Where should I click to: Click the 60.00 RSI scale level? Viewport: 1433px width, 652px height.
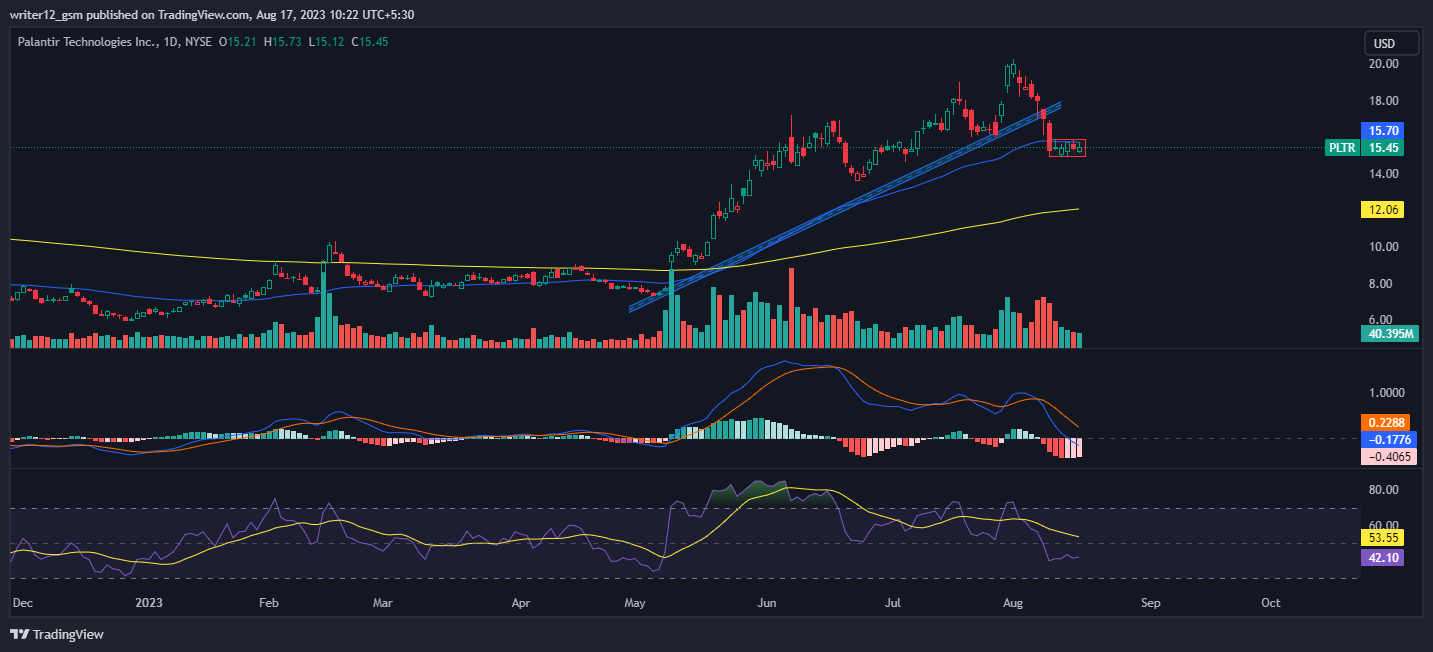pyautogui.click(x=1384, y=525)
